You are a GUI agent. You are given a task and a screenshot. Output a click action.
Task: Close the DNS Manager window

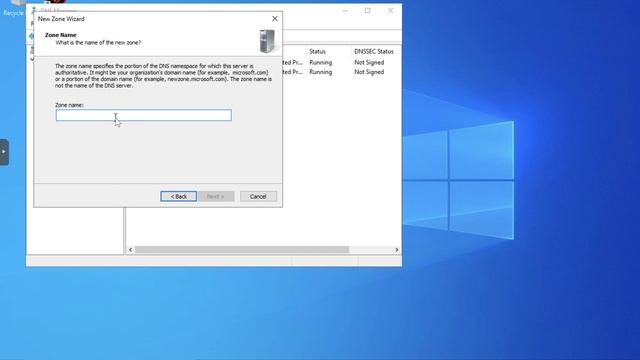click(x=390, y=11)
